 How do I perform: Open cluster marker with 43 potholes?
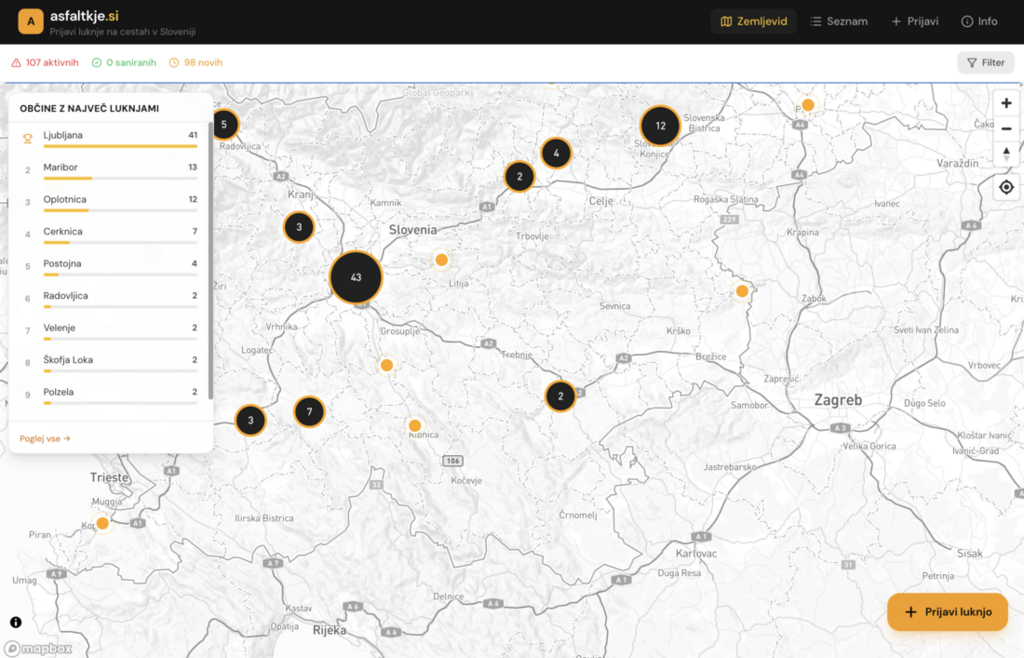[x=356, y=277]
